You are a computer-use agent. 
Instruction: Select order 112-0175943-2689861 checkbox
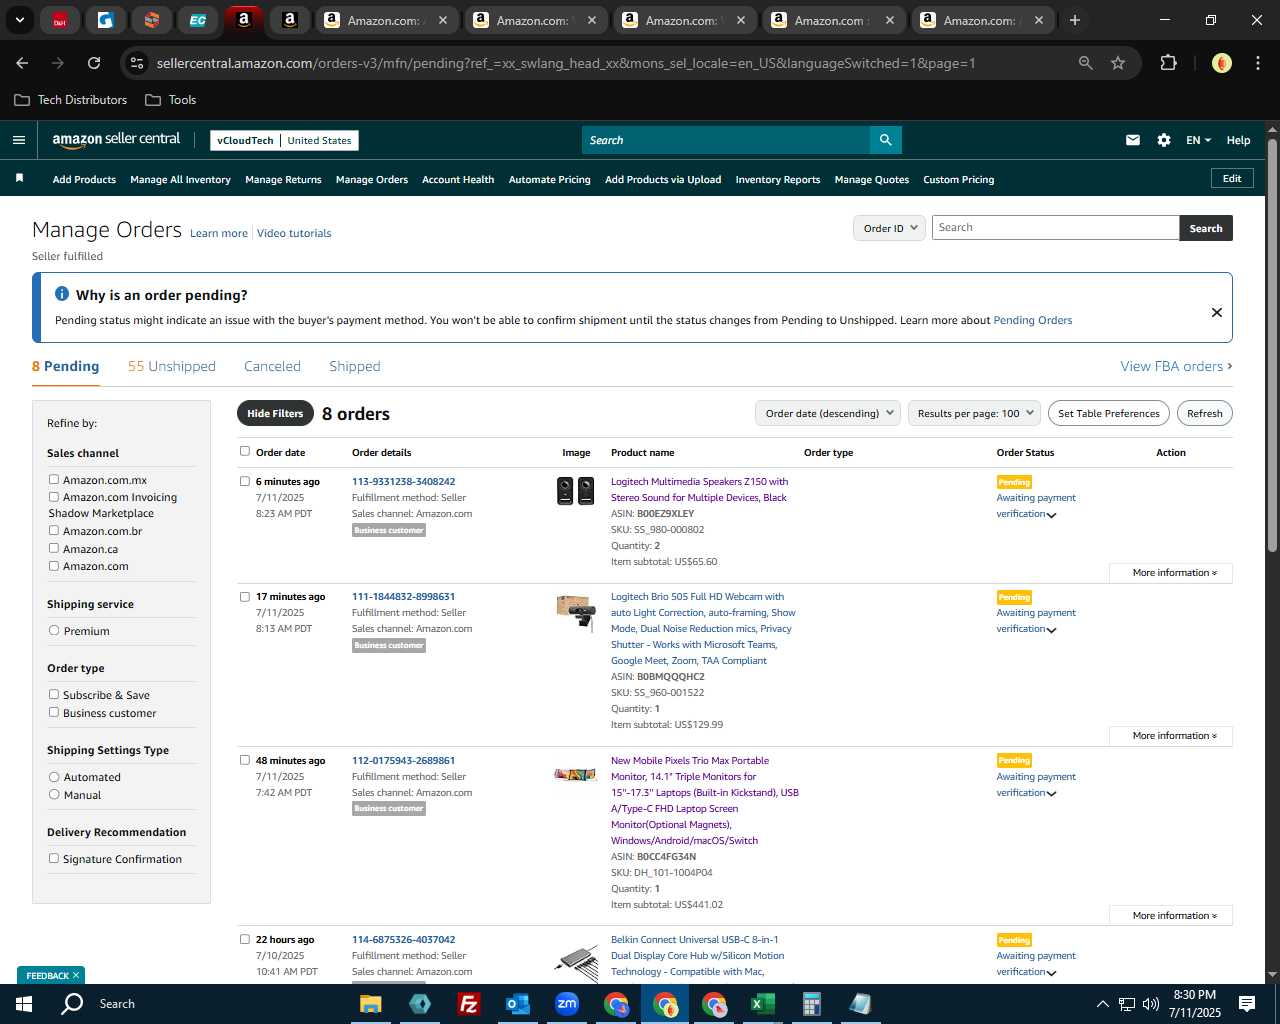coord(245,760)
